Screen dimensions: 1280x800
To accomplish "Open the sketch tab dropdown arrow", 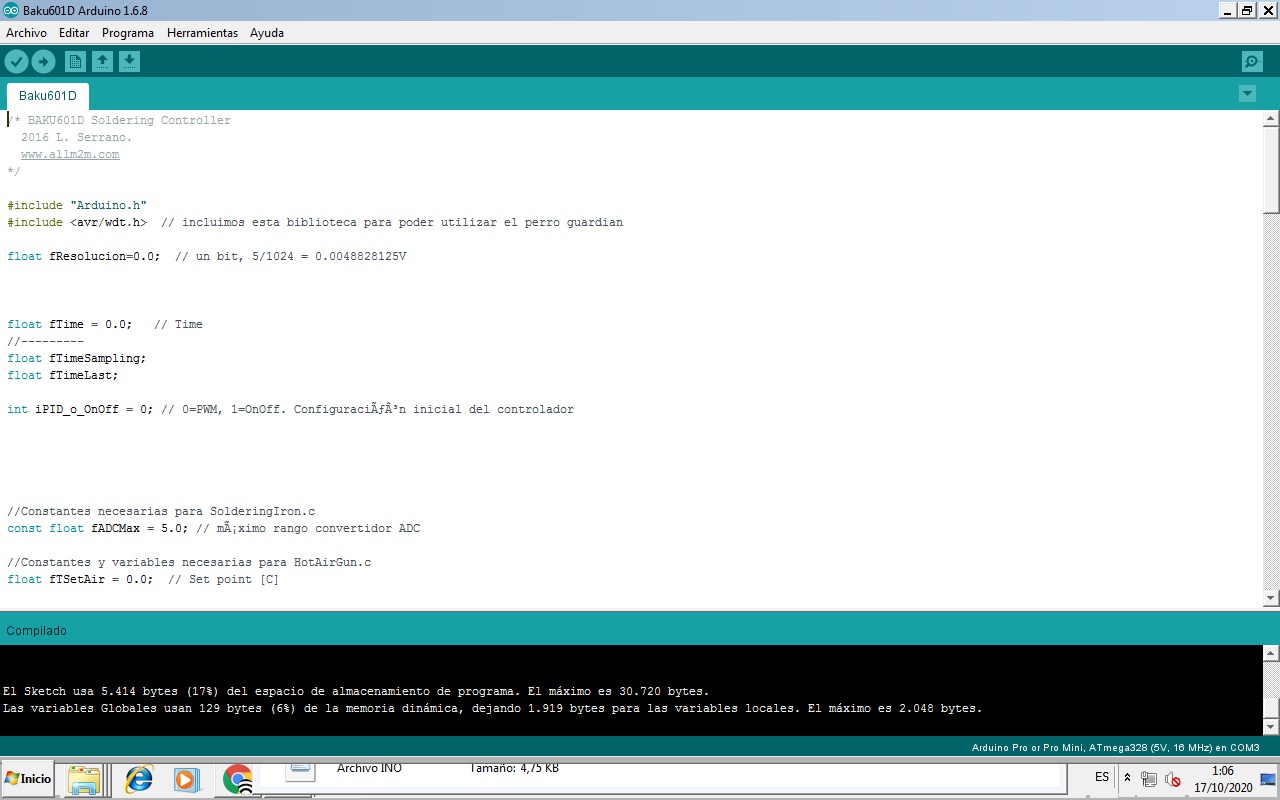I will [x=1247, y=94].
